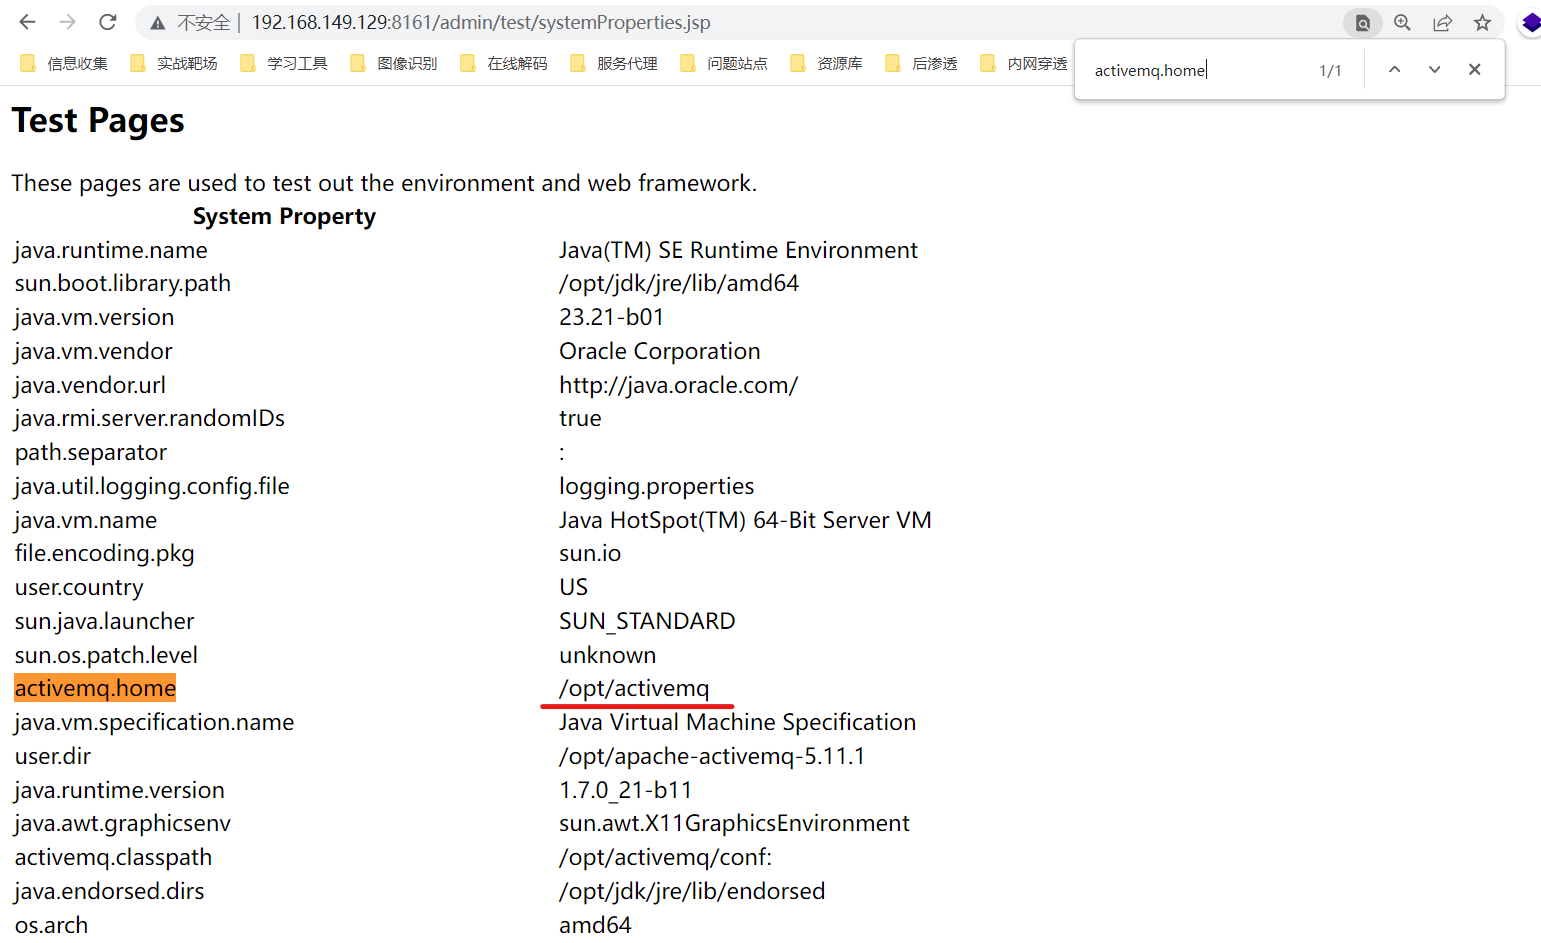The image size is (1541, 943).
Task: Open the 内网穿透 bookmark folder
Action: coord(1025,63)
